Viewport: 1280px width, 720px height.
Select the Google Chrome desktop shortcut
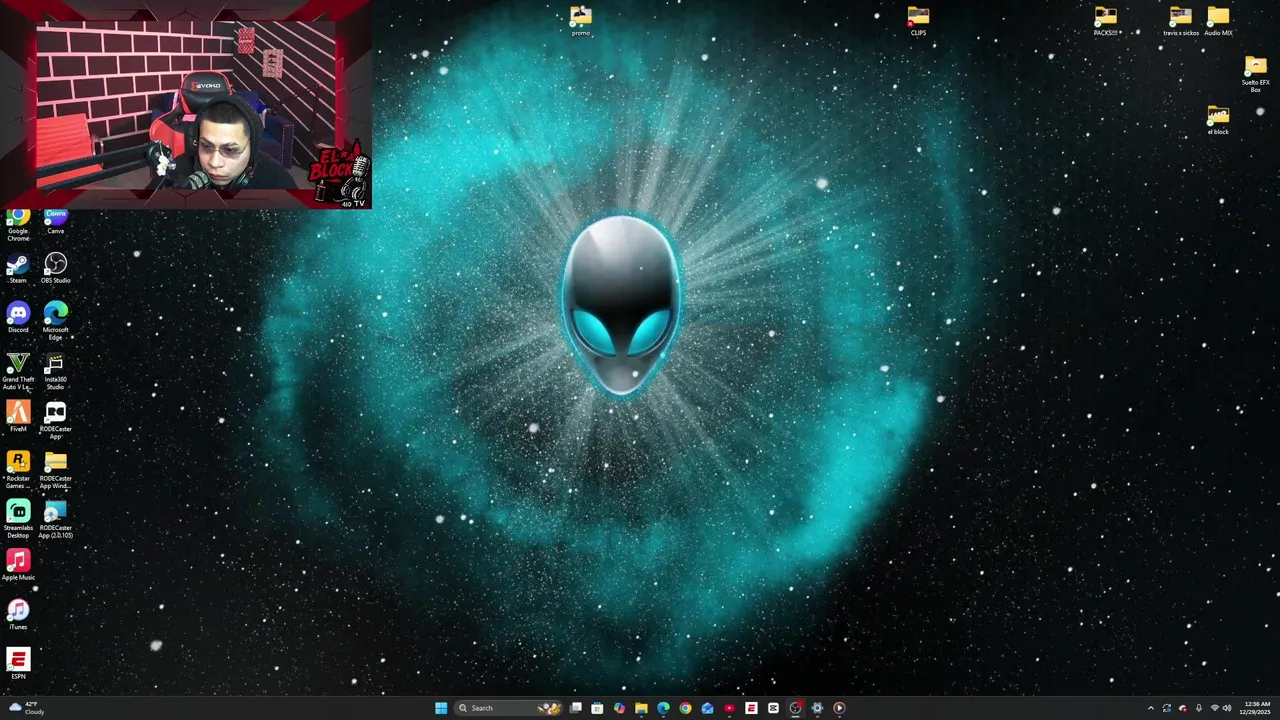tap(18, 225)
